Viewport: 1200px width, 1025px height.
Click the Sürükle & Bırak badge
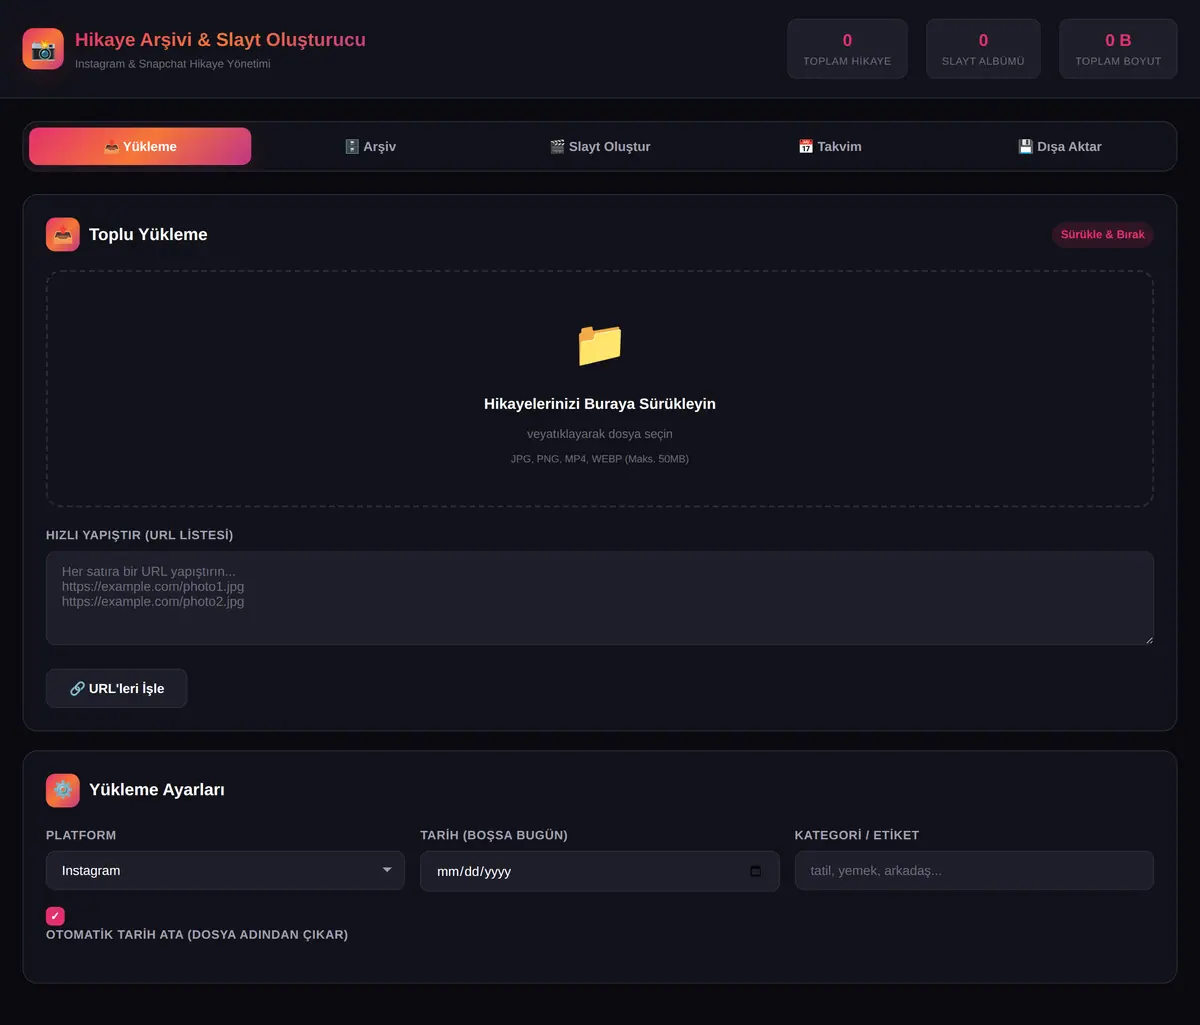click(1102, 235)
